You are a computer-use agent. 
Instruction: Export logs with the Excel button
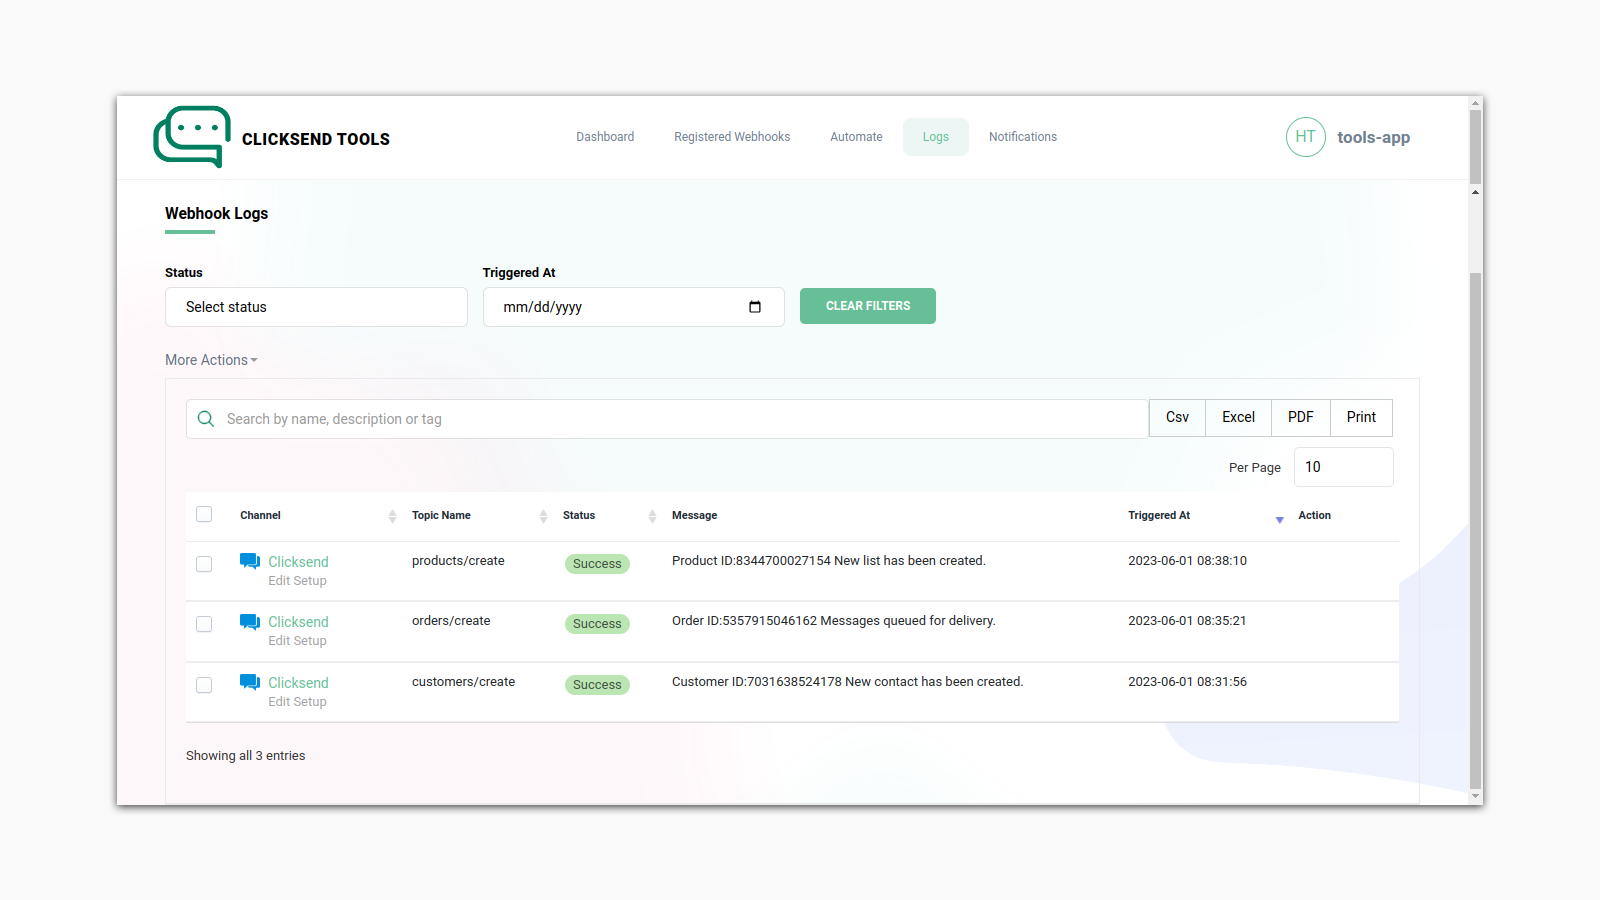click(x=1238, y=418)
